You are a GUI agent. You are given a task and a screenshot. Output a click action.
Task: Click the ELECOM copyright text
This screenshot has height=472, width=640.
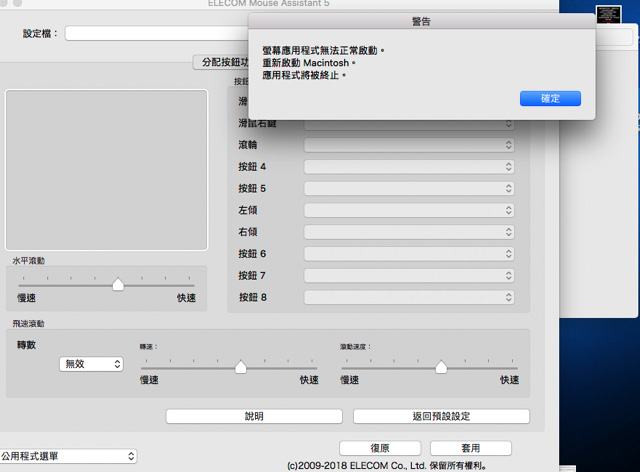tap(387, 465)
